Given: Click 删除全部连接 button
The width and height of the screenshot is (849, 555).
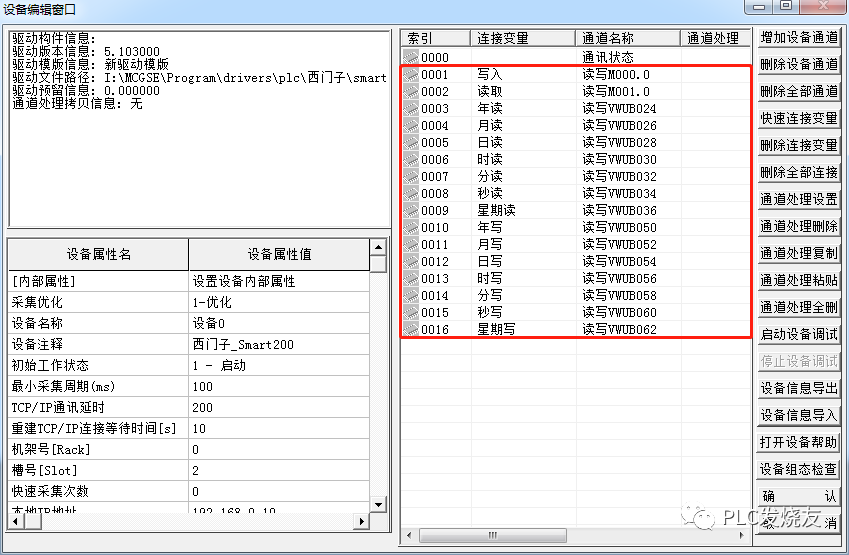Looking at the screenshot, I should 799,172.
